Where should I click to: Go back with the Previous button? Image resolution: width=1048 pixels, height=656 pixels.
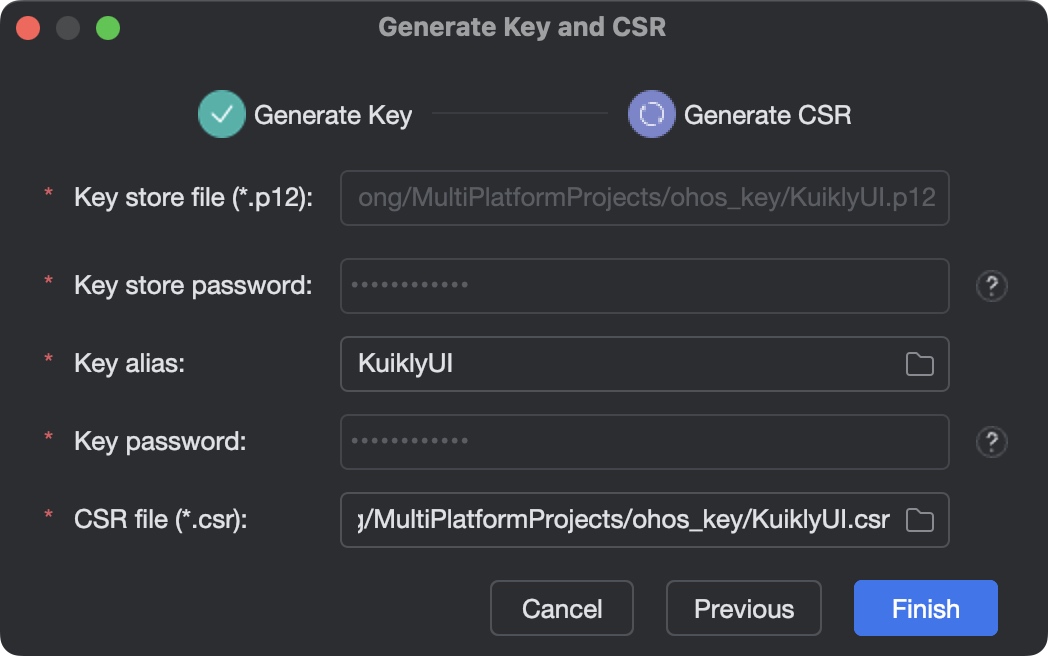click(x=743, y=608)
